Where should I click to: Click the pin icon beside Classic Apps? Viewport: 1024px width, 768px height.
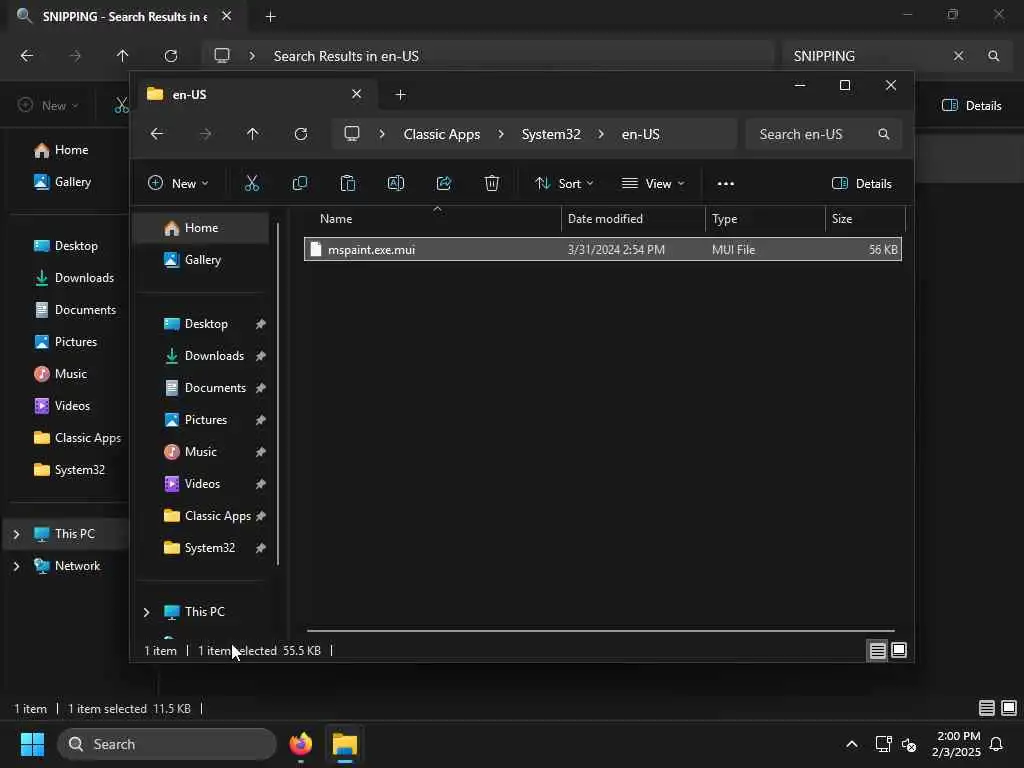point(261,516)
